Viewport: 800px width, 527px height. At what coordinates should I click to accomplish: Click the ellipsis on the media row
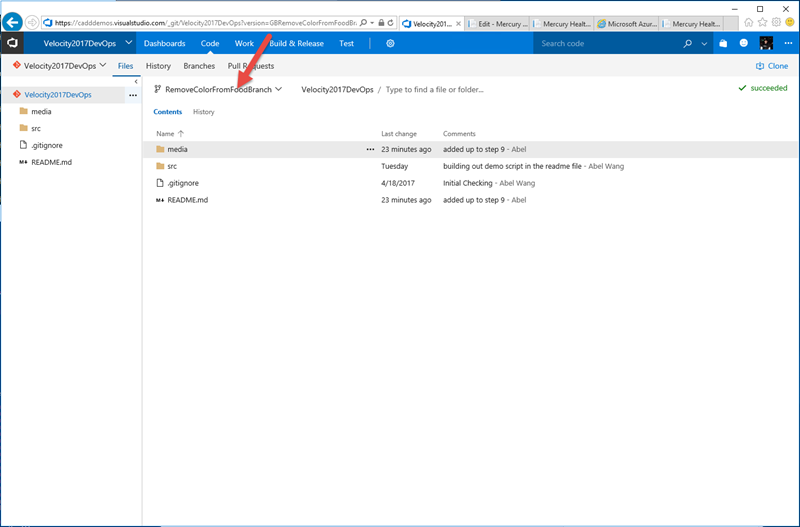pyautogui.click(x=370, y=149)
